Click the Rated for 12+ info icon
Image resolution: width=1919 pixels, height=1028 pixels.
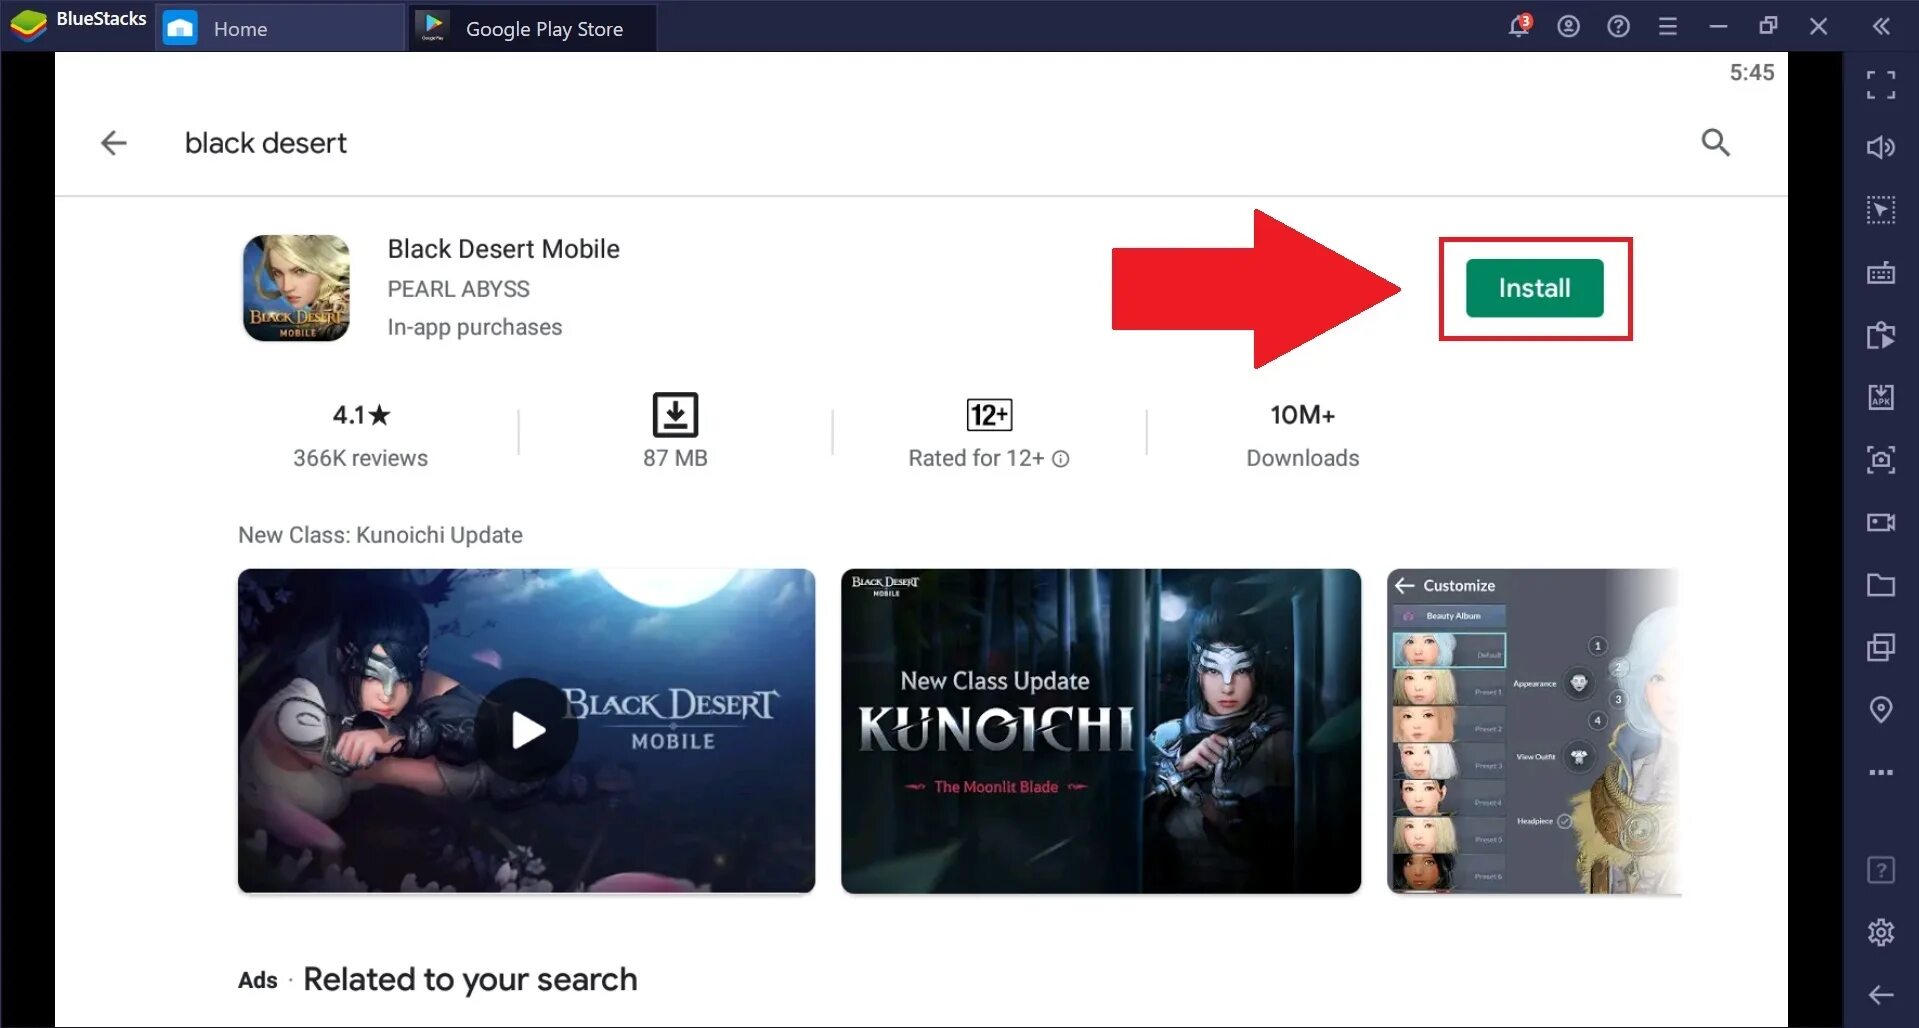[x=1061, y=459]
